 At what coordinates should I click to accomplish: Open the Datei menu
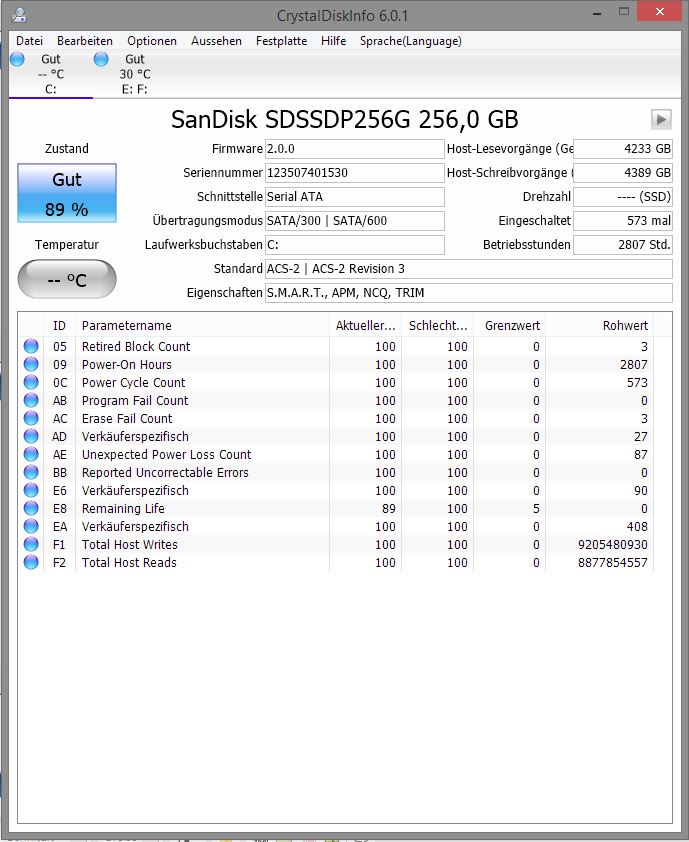pos(30,41)
